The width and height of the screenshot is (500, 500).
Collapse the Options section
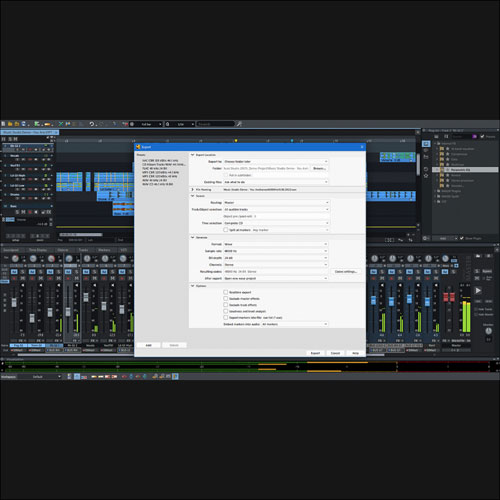192,286
